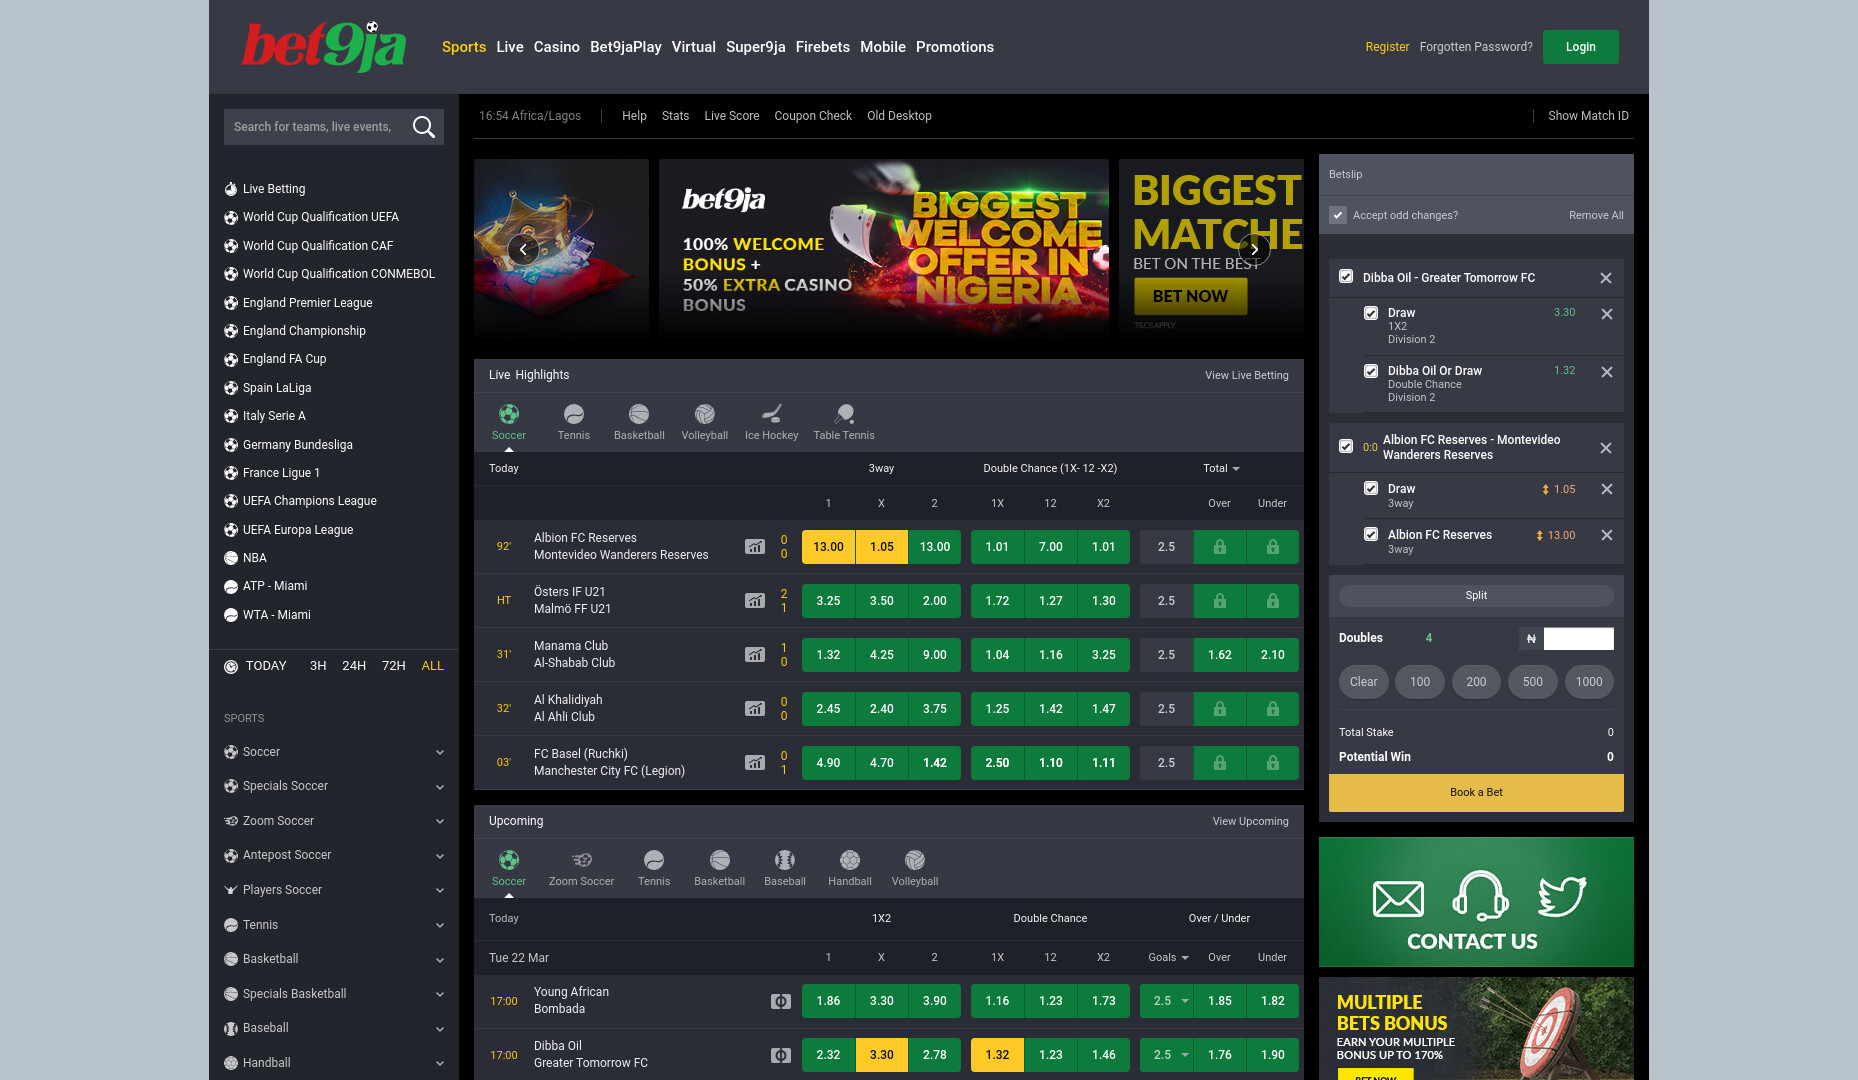Select Under 2.10 for Manama Club match

coord(1273,655)
